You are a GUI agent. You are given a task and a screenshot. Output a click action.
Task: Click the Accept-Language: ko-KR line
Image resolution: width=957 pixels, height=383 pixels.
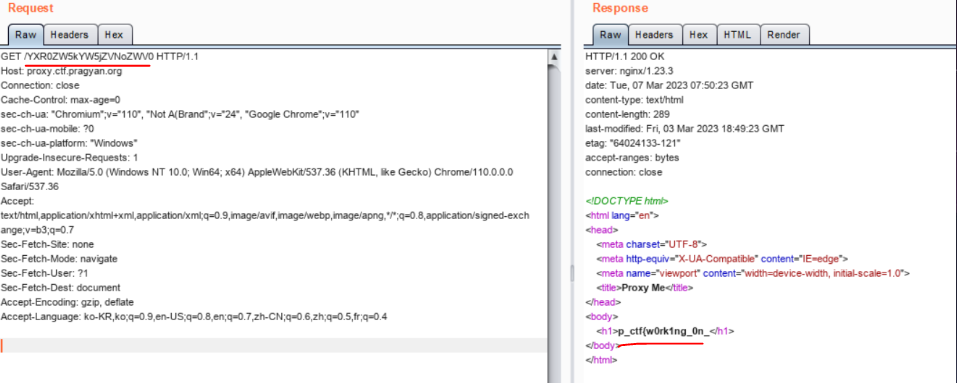pyautogui.click(x=194, y=317)
